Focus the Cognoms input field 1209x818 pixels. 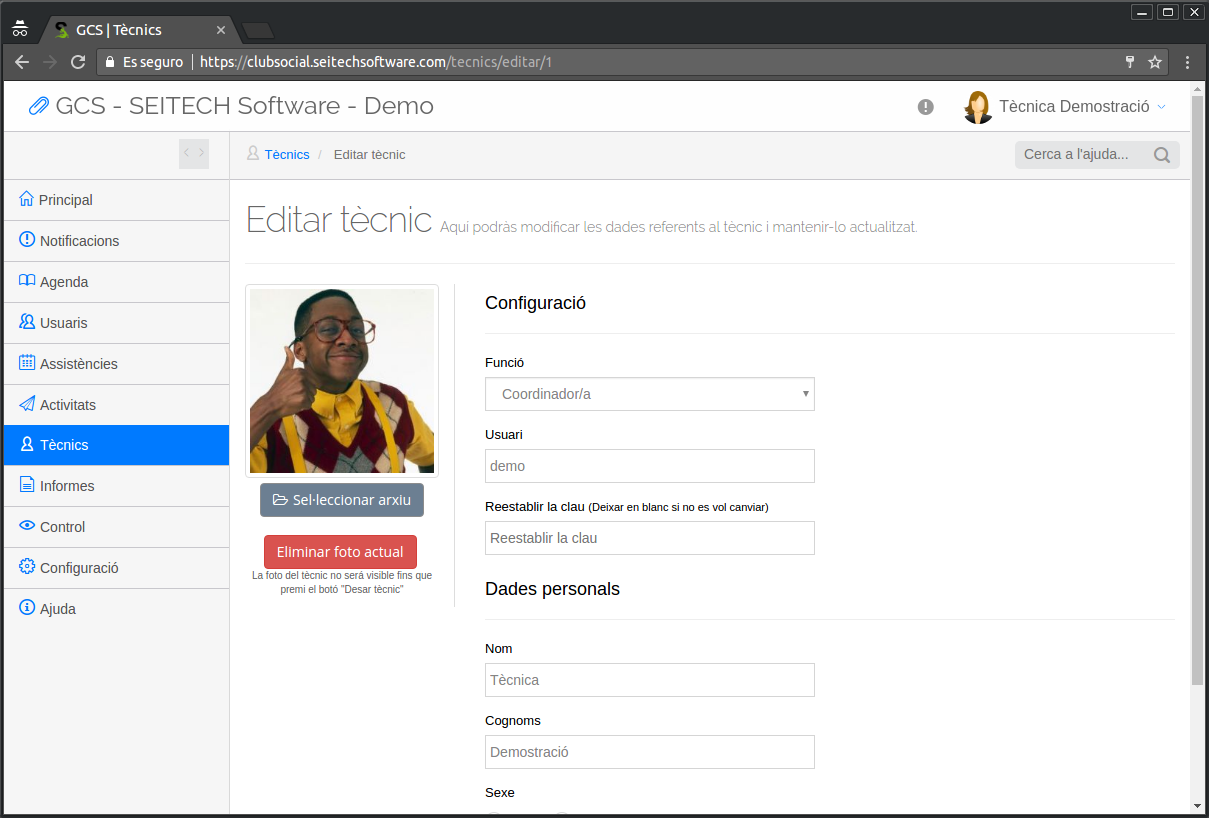tap(650, 752)
